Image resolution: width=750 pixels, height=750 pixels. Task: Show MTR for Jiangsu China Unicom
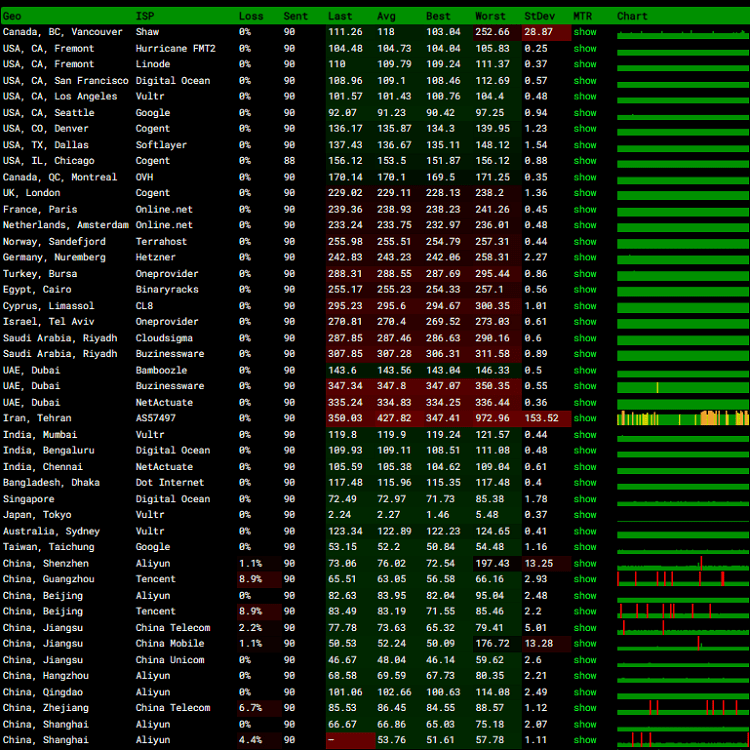(585, 660)
